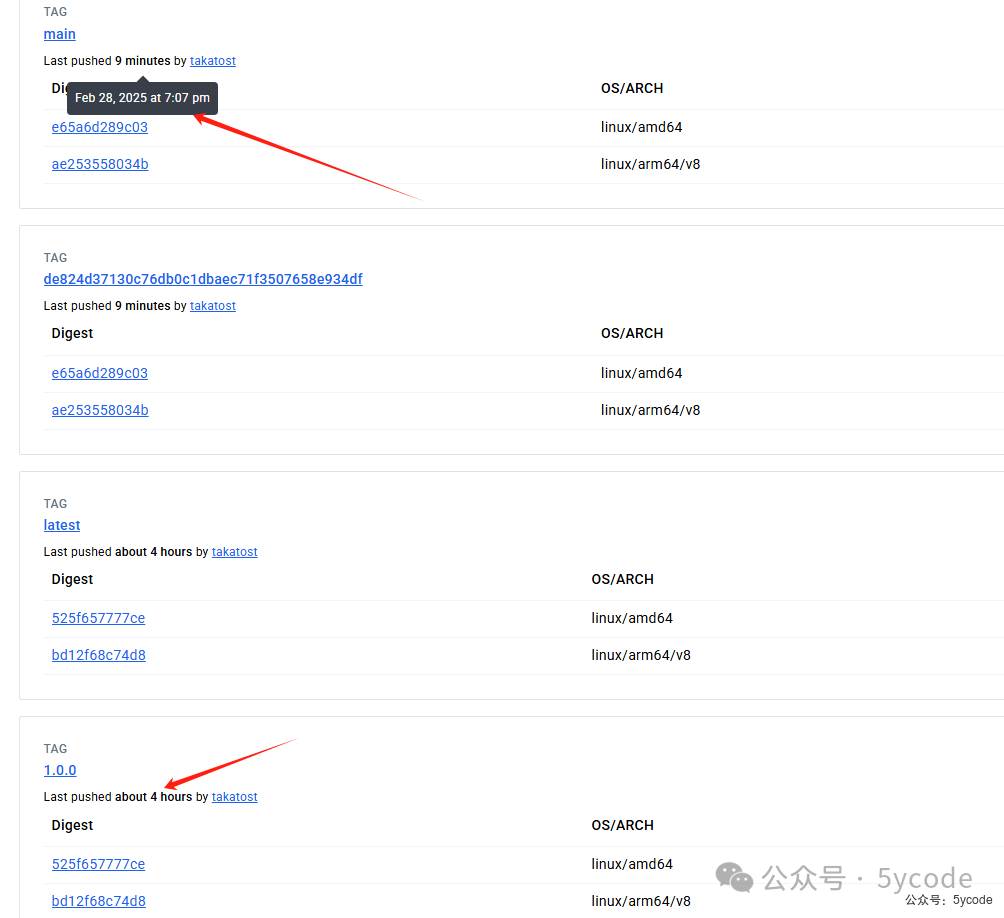Open the de824d37130c76db0c1dbaec71f3507658e934df tag link
Viewport: 1004px width, 918px height.
pos(203,279)
